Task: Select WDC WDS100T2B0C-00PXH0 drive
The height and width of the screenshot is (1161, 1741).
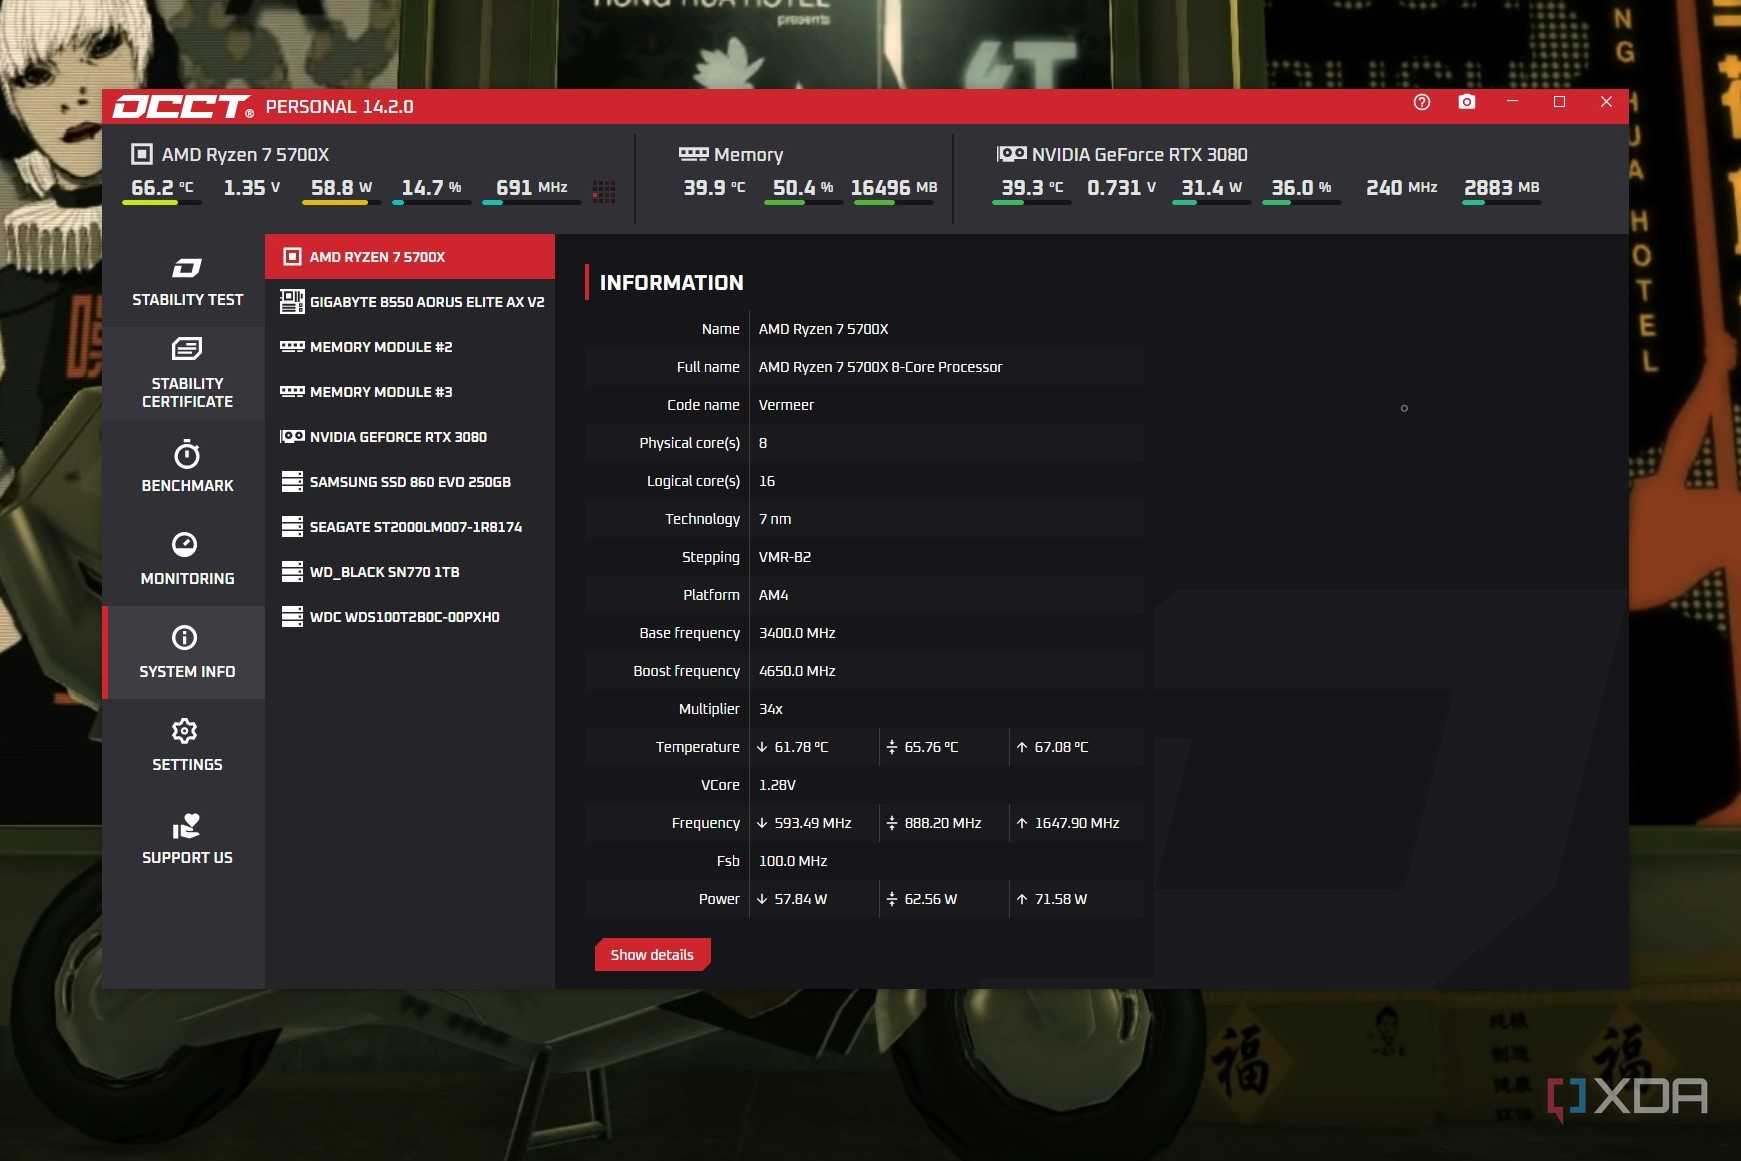Action: 410,617
